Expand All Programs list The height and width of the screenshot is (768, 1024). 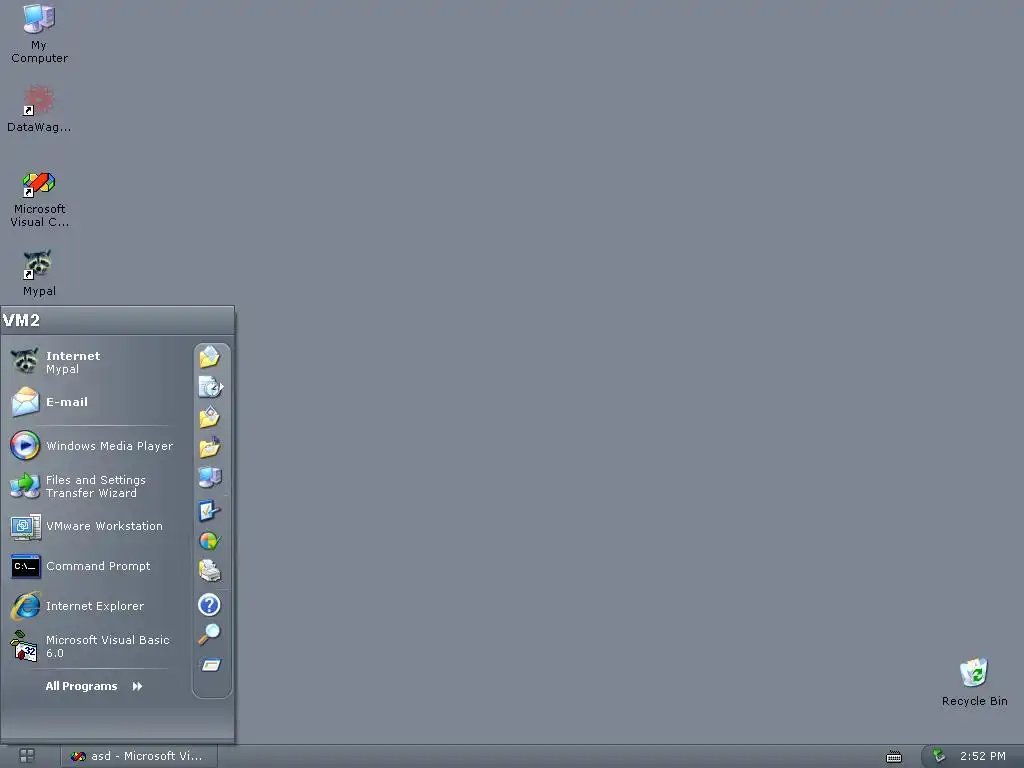tap(94, 686)
